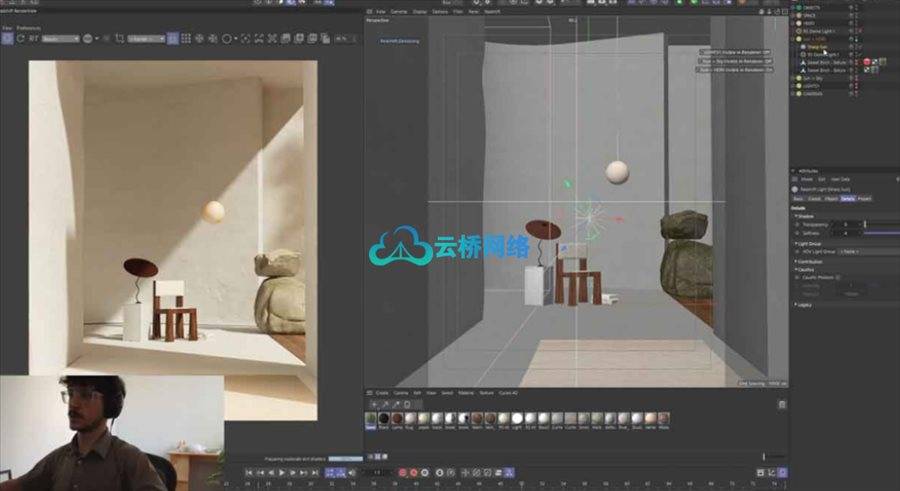The height and width of the screenshot is (491, 900).
Task: Open the Preferences menu in RenderView
Action: point(28,27)
